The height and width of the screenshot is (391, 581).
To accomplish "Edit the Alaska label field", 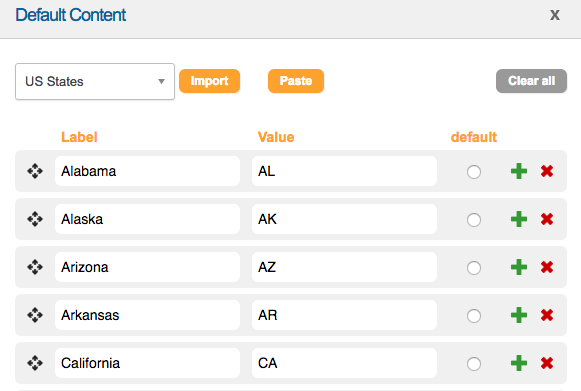I will pos(147,219).
